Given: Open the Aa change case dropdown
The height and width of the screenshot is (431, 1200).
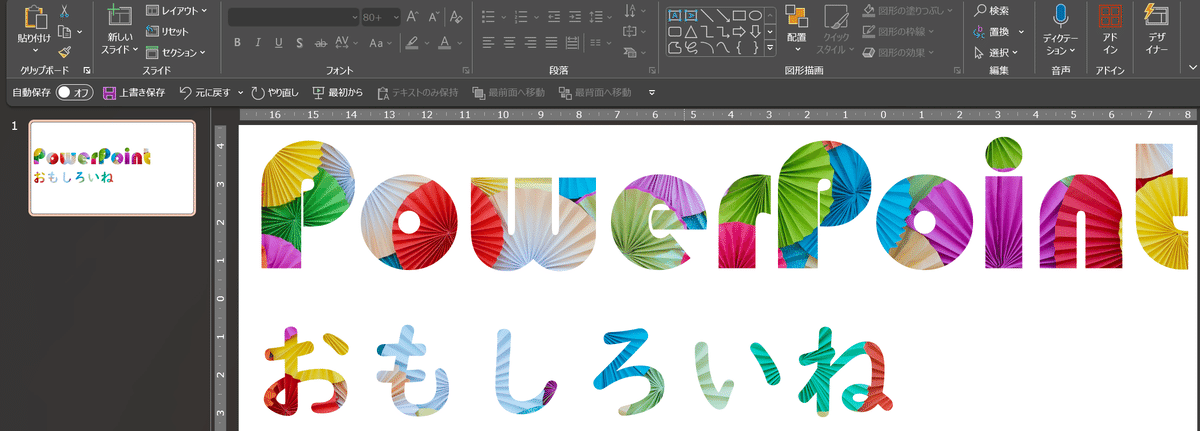Looking at the screenshot, I should 380,42.
